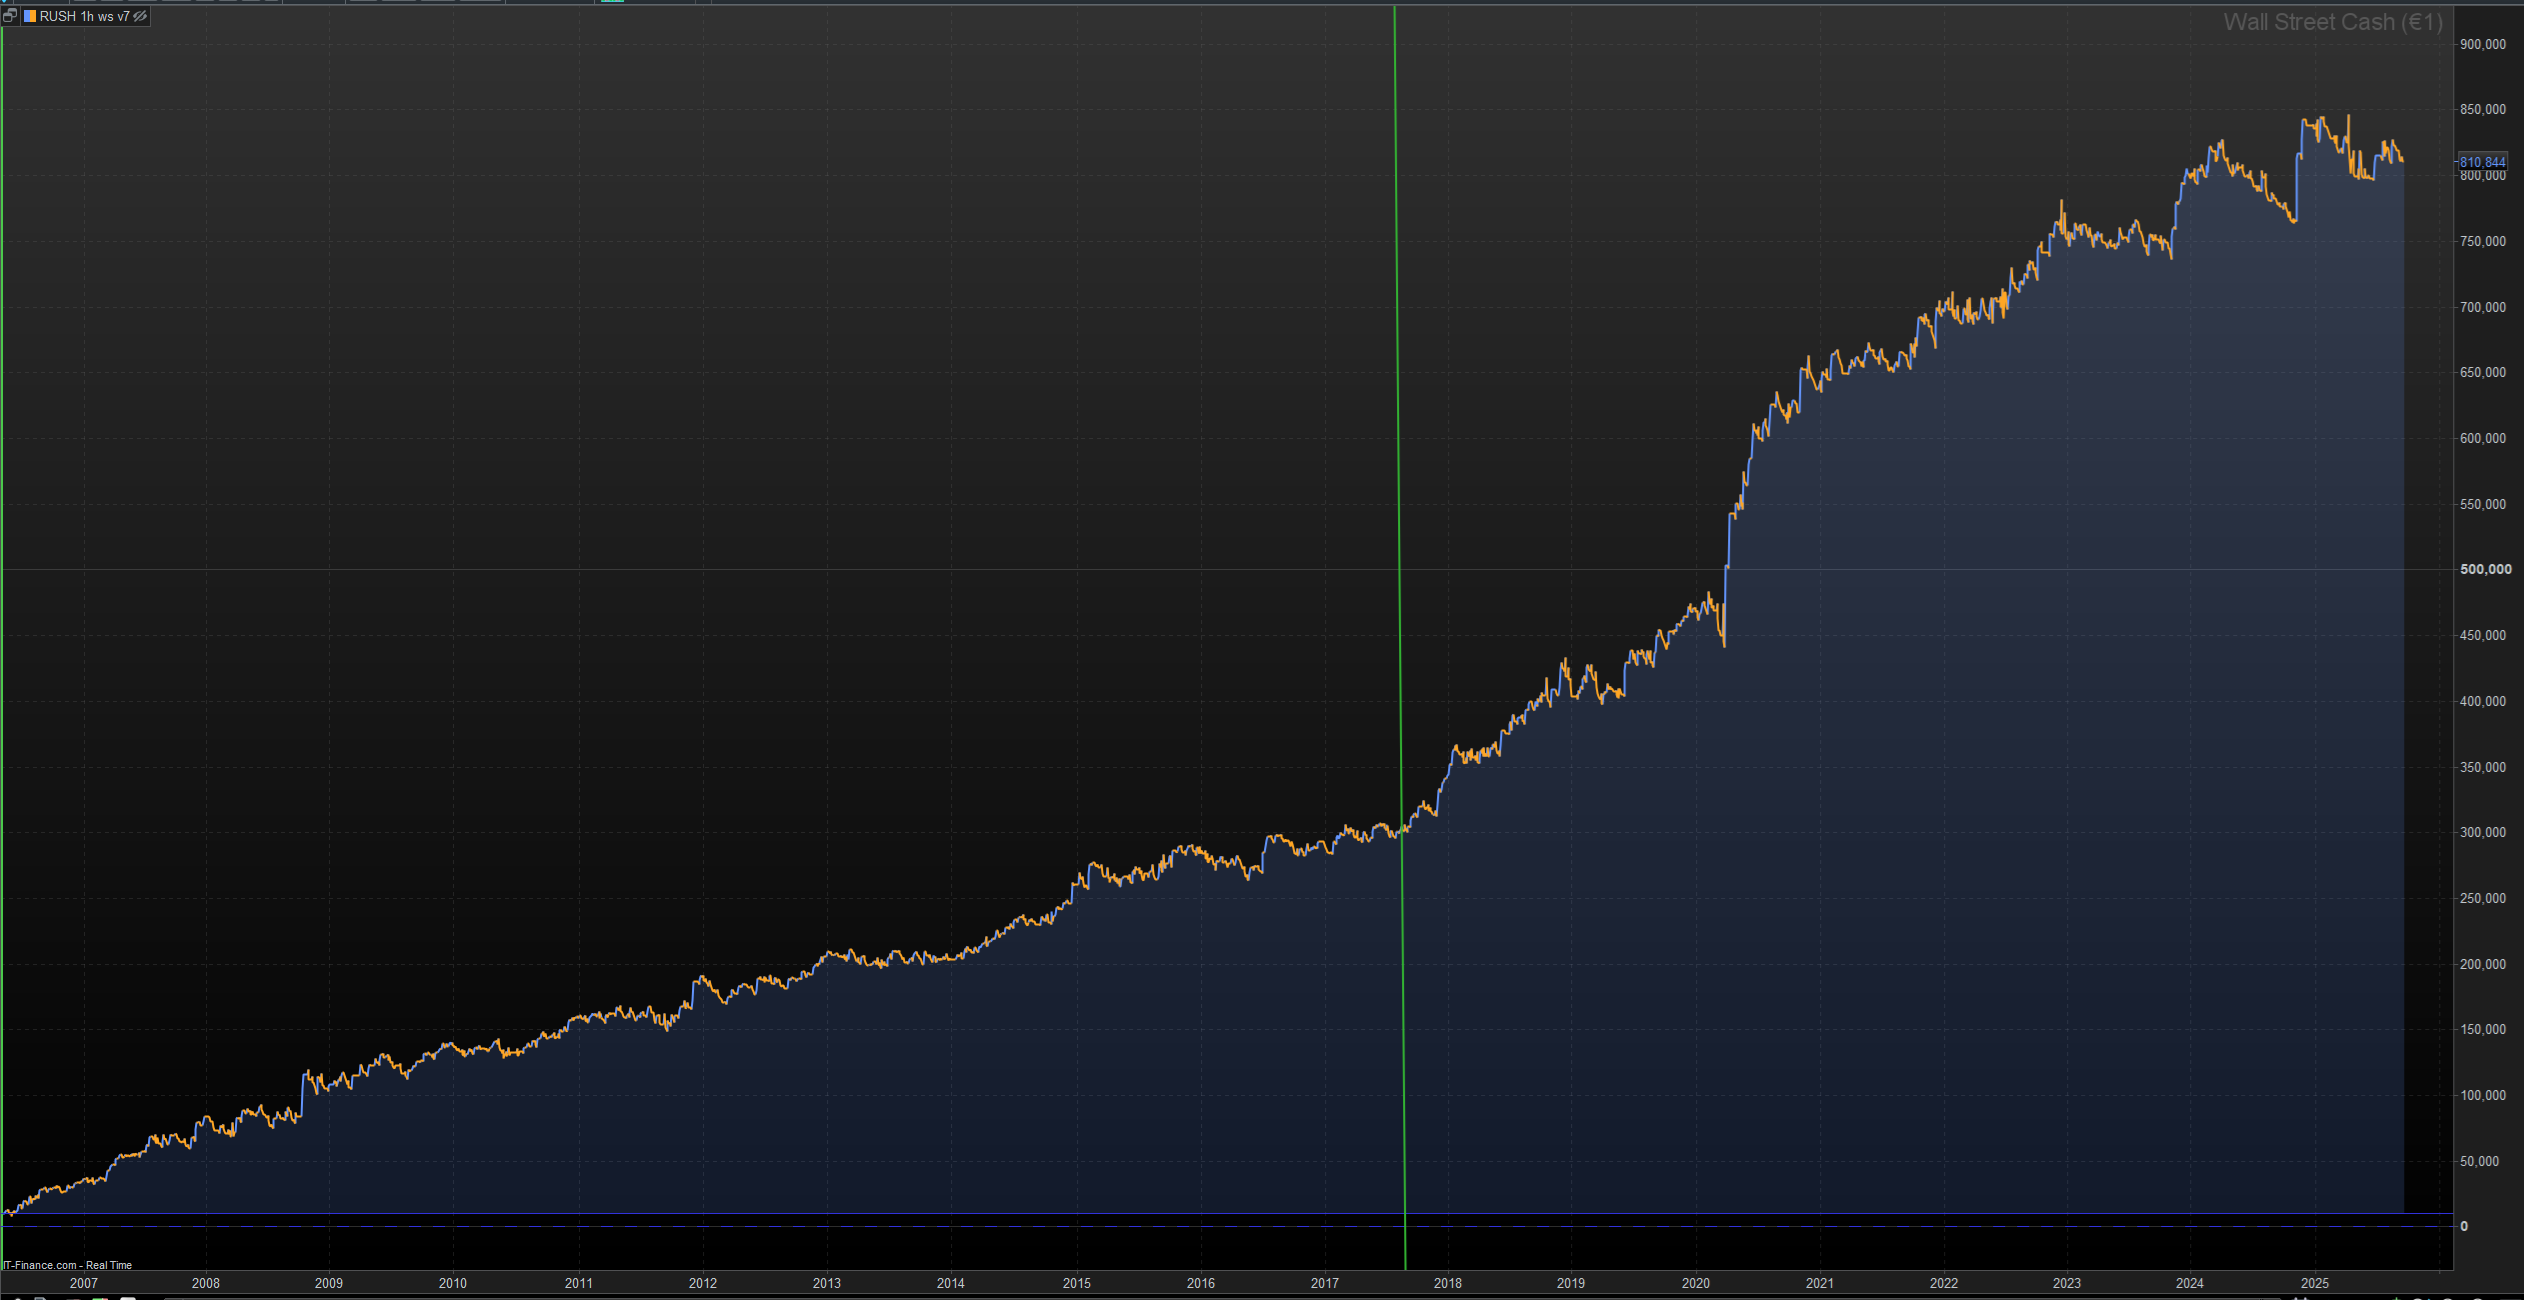Click the 100,000 label on price axis
The height and width of the screenshot is (1300, 2524).
(x=2482, y=1095)
